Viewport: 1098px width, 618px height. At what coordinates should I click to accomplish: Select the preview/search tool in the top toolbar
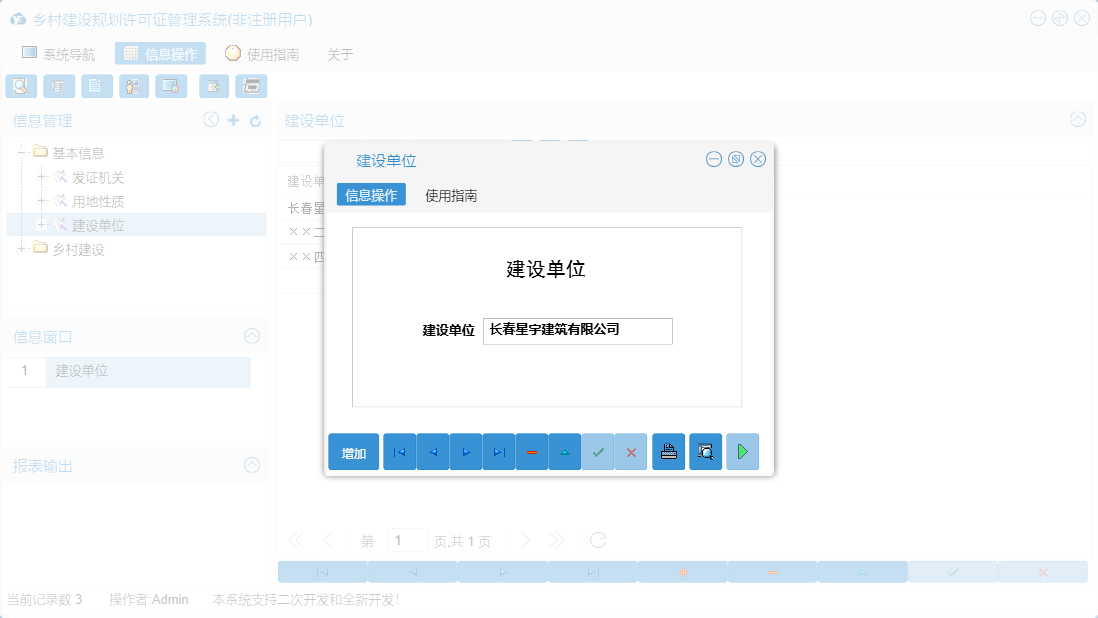tap(21, 86)
